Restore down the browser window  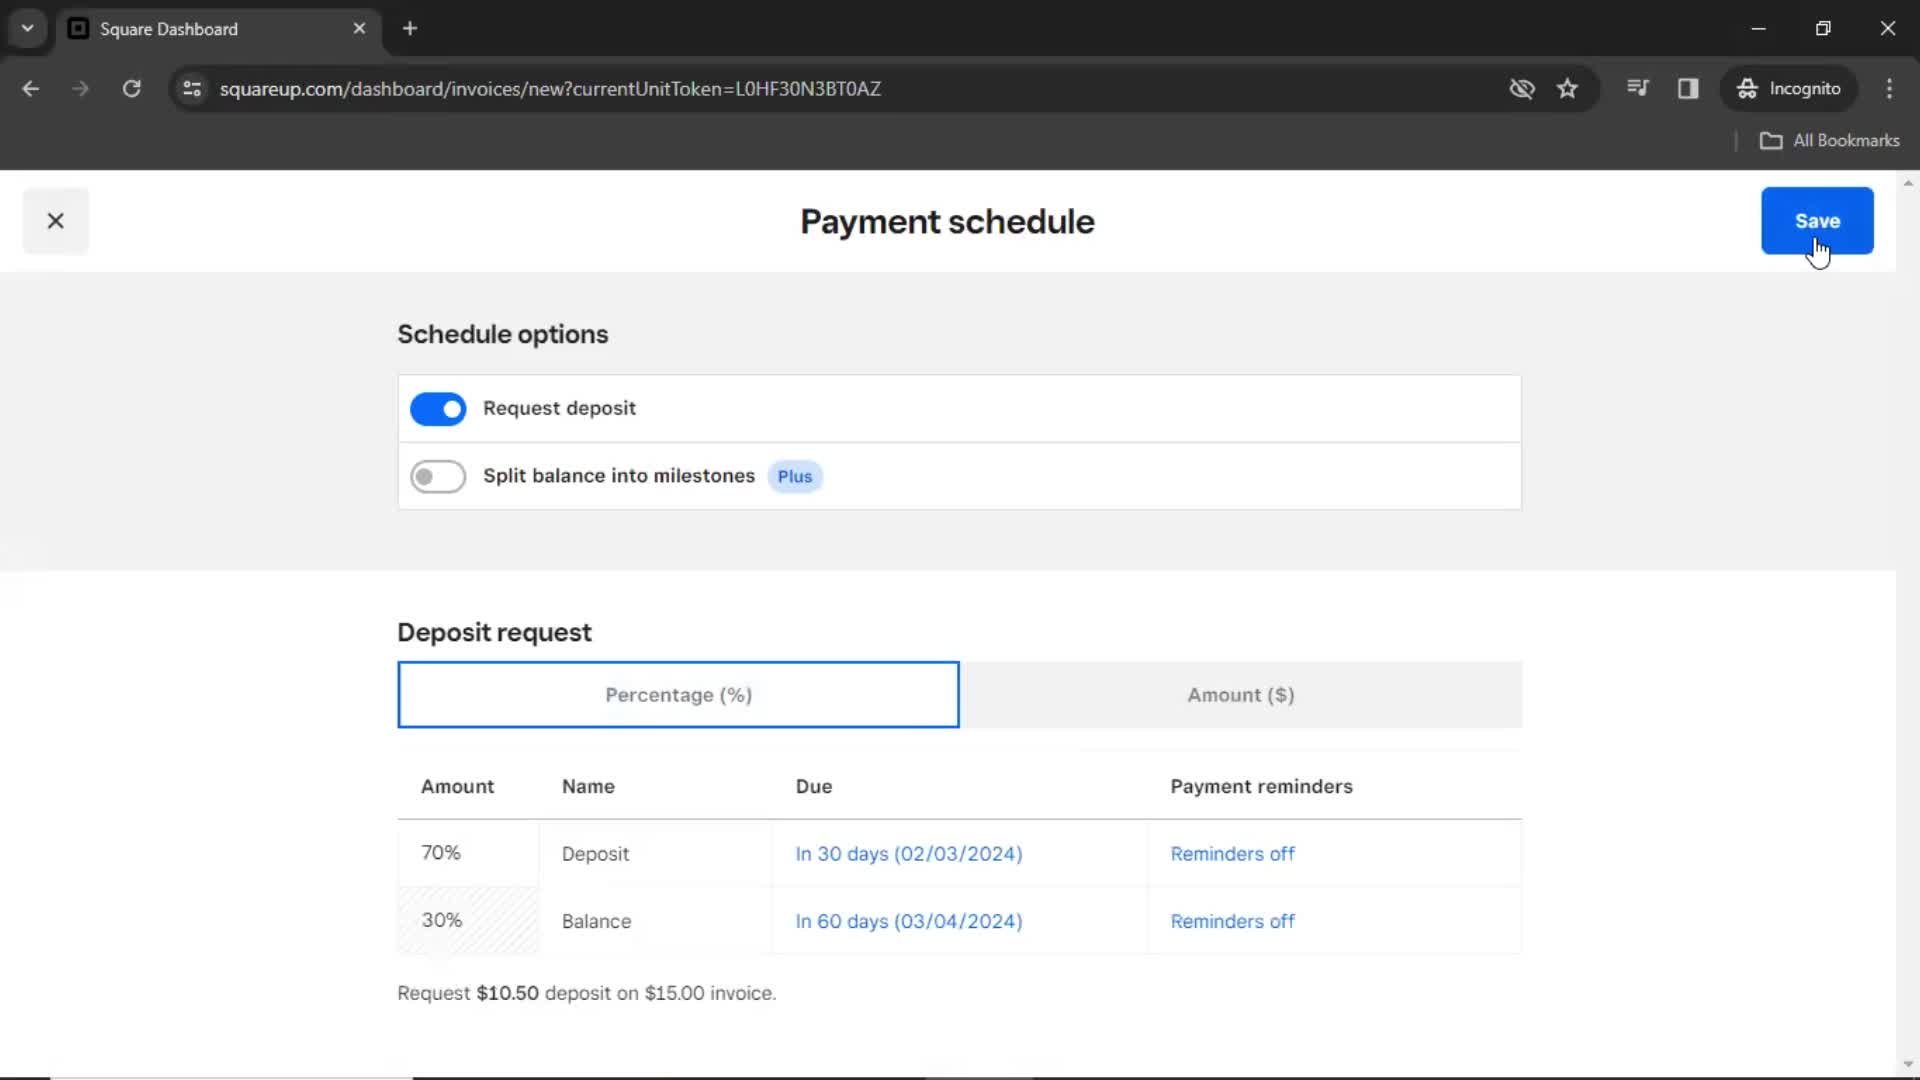pos(1823,29)
